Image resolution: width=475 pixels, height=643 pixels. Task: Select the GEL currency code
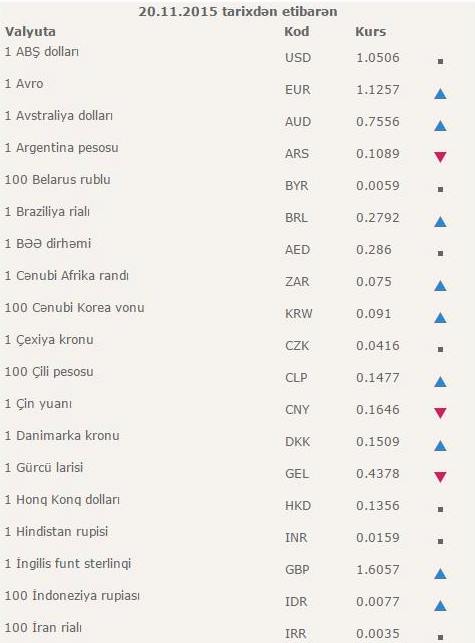(x=297, y=474)
